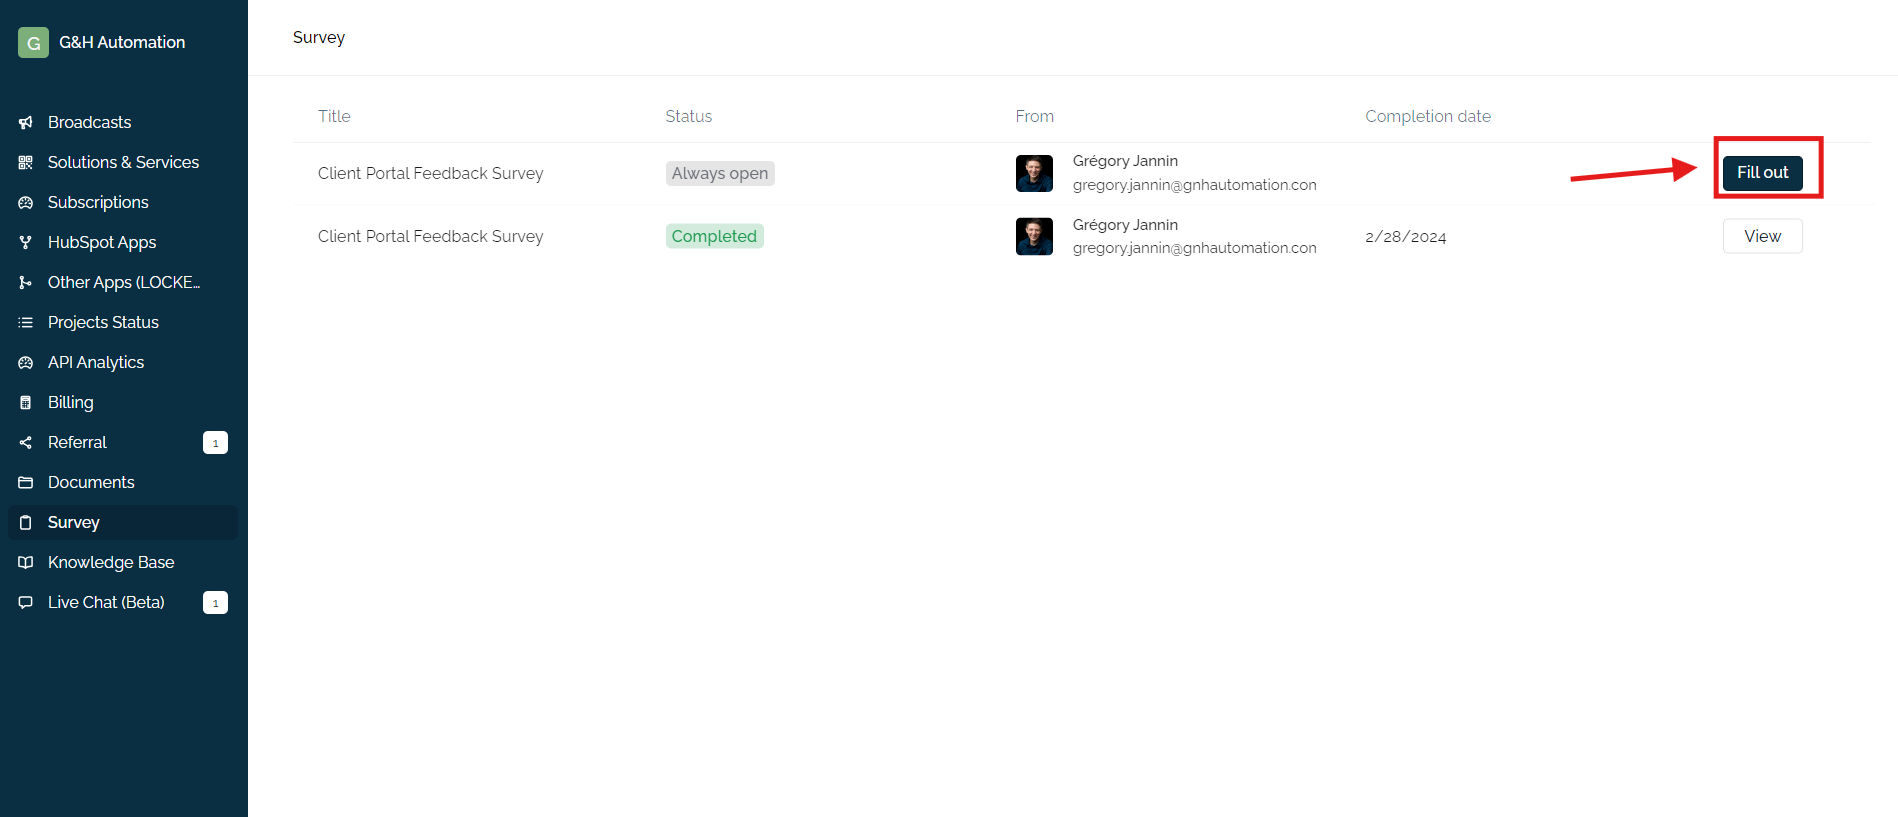The width and height of the screenshot is (1898, 817).
Task: Click the Projects Status list icon
Action: pos(26,322)
